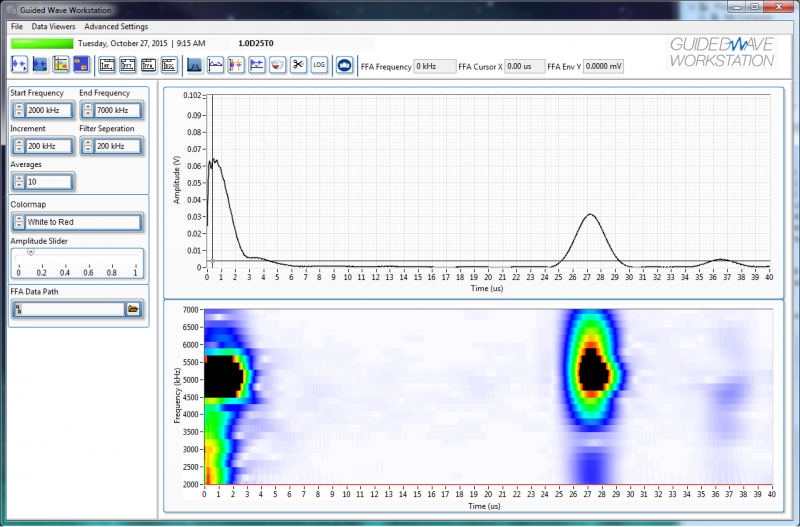The width and height of the screenshot is (800, 527).
Task: Click the colormap spectrogram toolbar icon
Action: [x=60, y=65]
